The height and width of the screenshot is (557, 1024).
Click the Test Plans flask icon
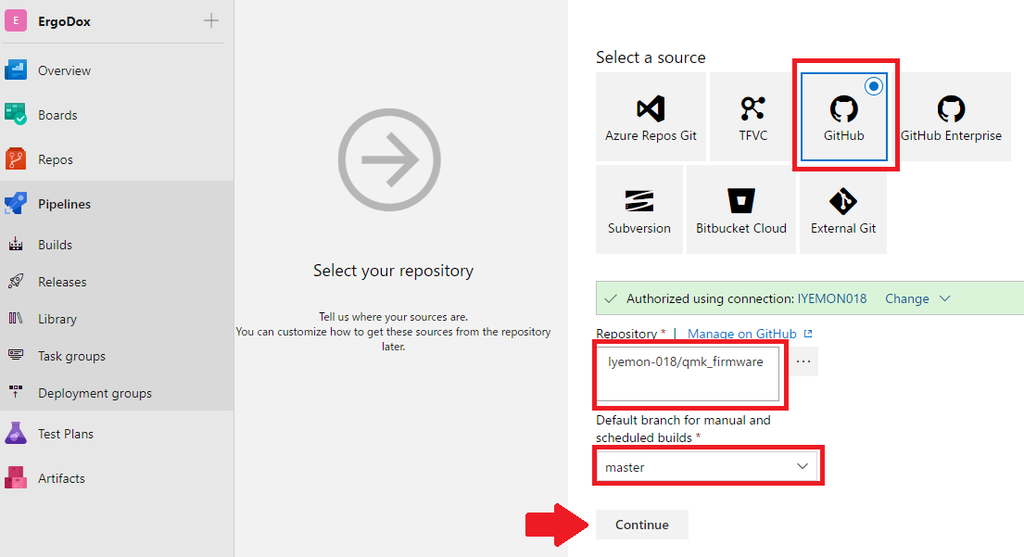(16, 434)
